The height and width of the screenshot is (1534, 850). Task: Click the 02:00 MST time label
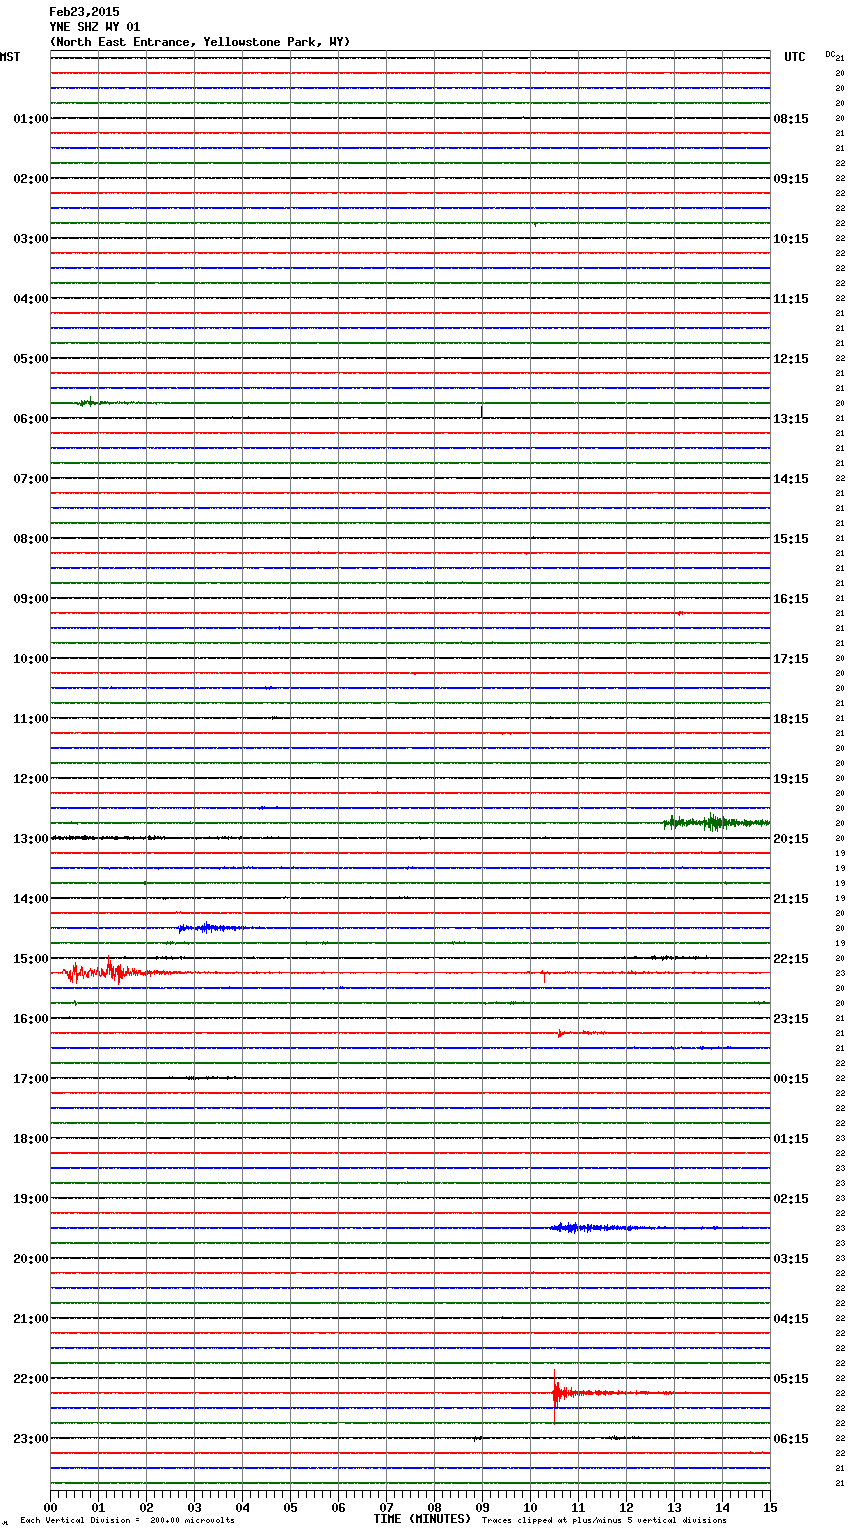click(31, 179)
